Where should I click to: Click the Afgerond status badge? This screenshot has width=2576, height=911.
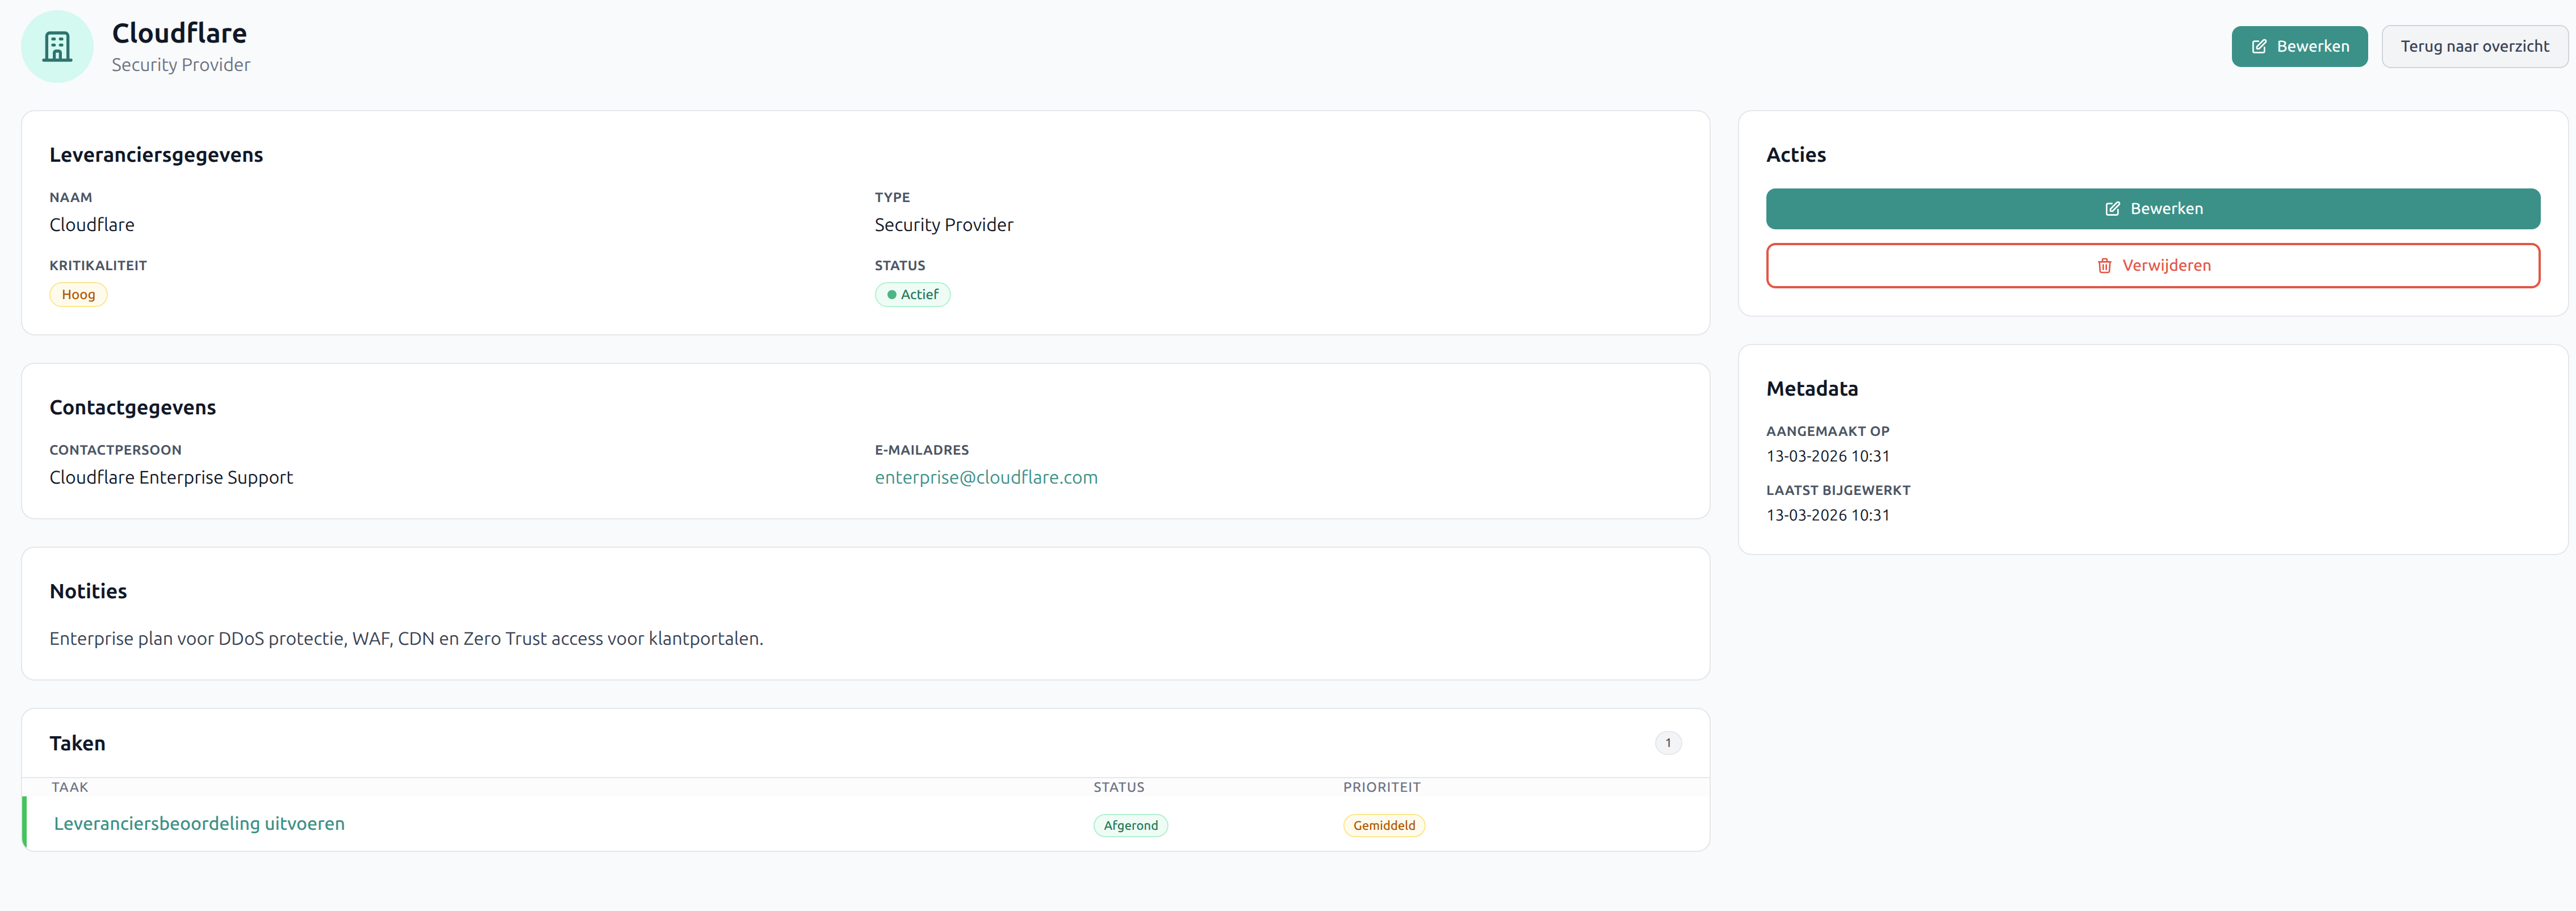click(x=1130, y=826)
